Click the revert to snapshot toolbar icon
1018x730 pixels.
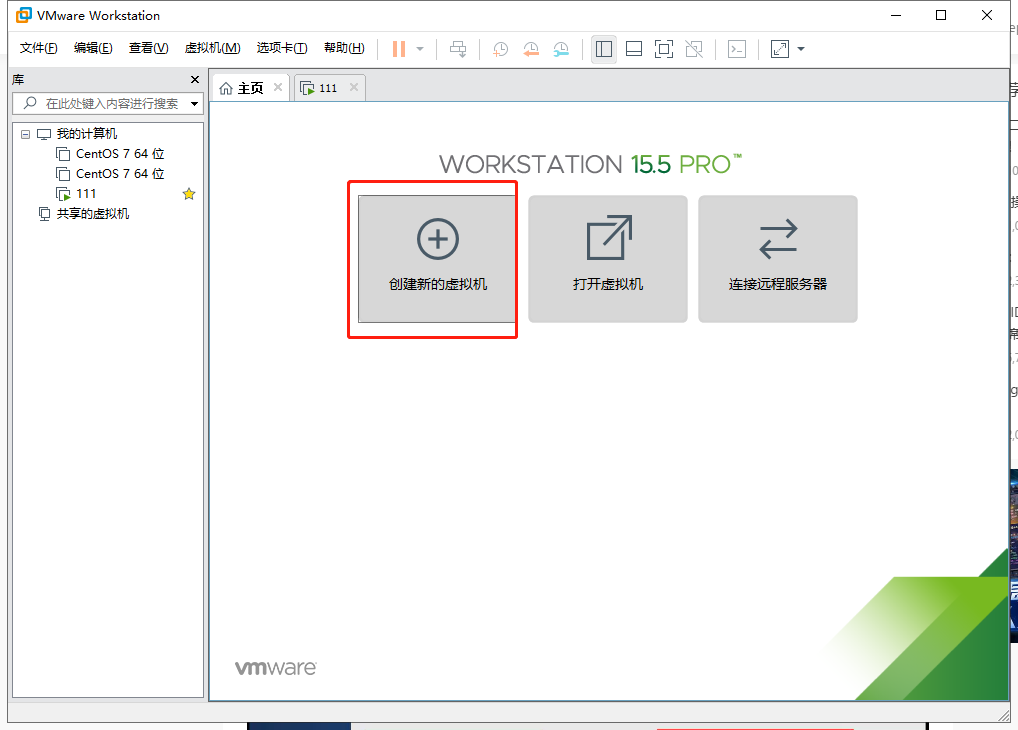pos(531,49)
